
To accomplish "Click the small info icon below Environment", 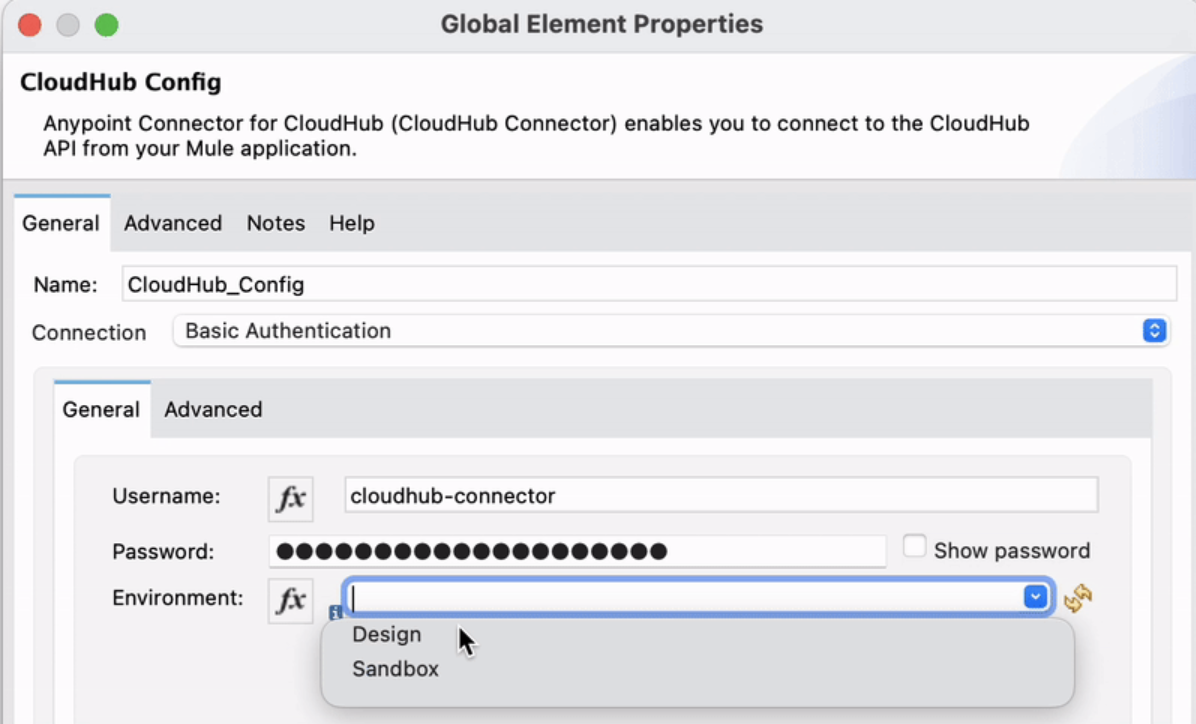I will [335, 612].
